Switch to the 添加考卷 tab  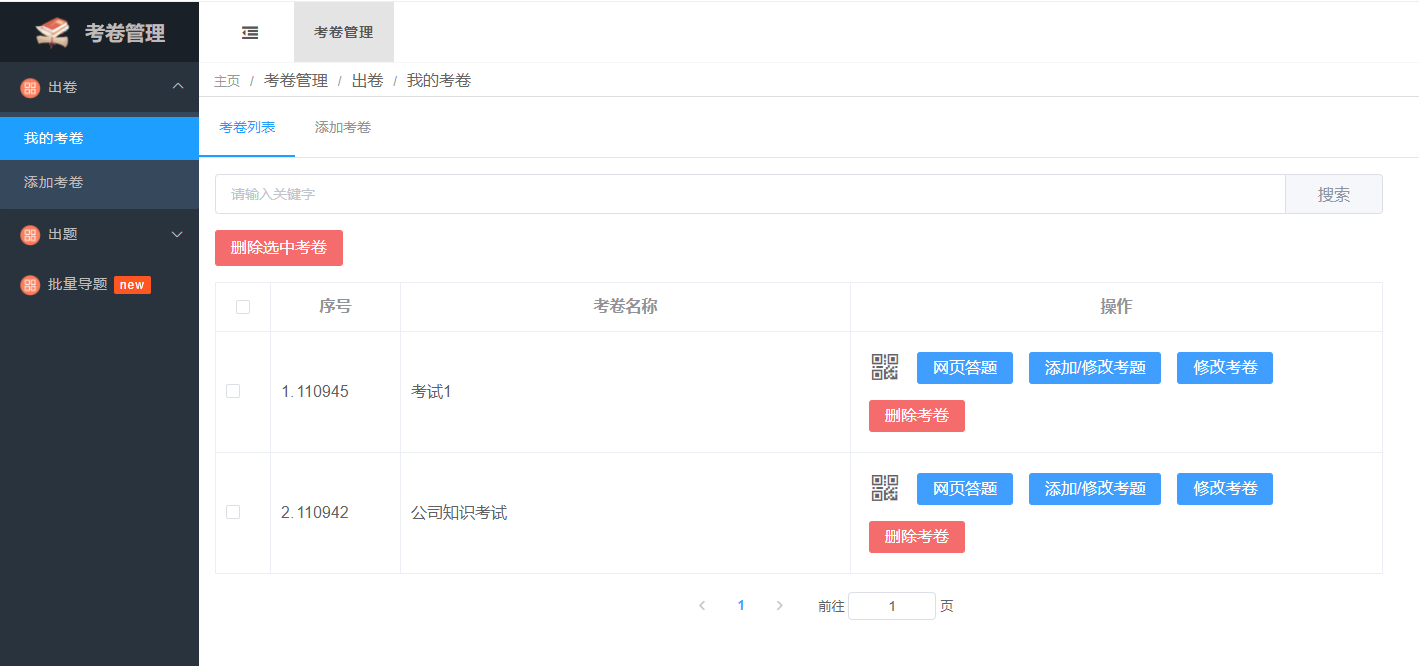[x=343, y=128]
